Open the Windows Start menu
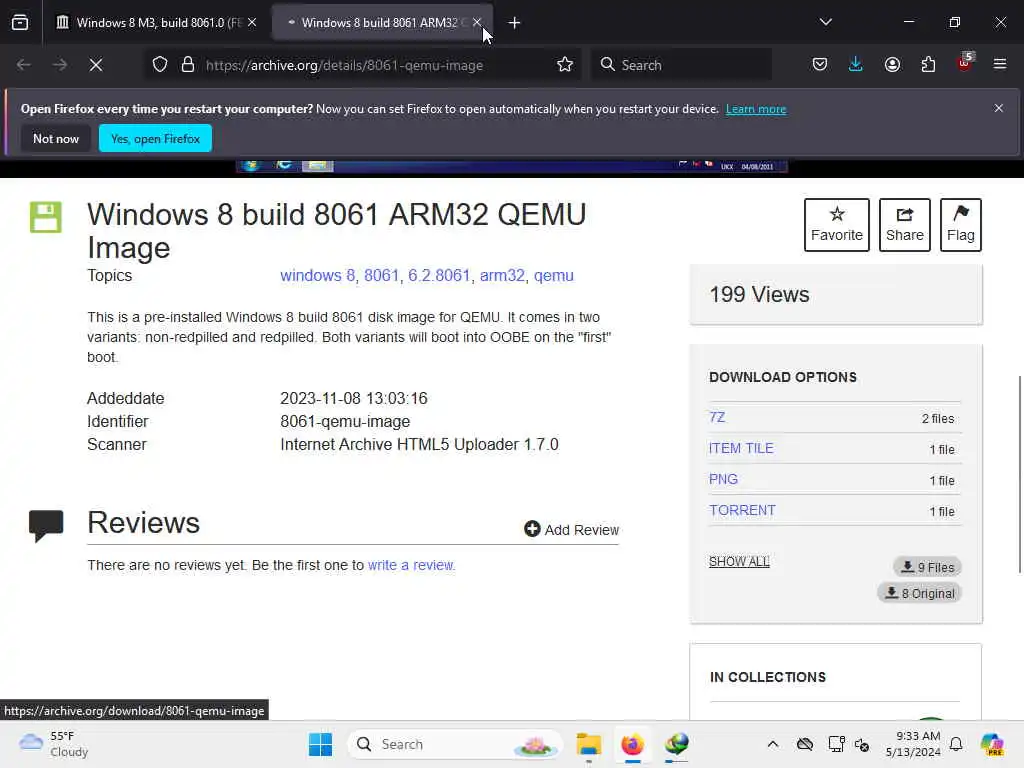The height and width of the screenshot is (768, 1024). [320, 744]
